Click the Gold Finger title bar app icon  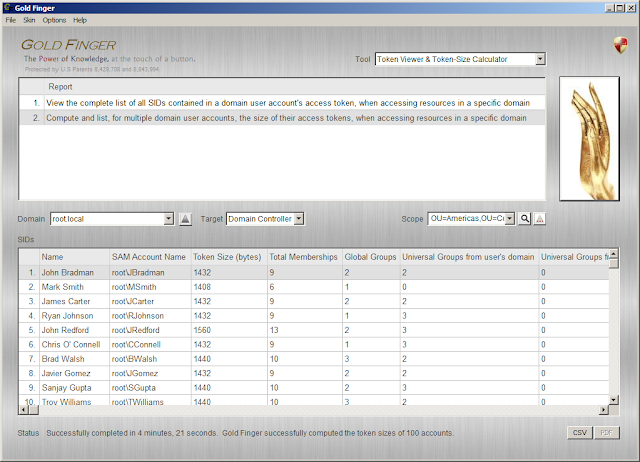(x=7, y=8)
